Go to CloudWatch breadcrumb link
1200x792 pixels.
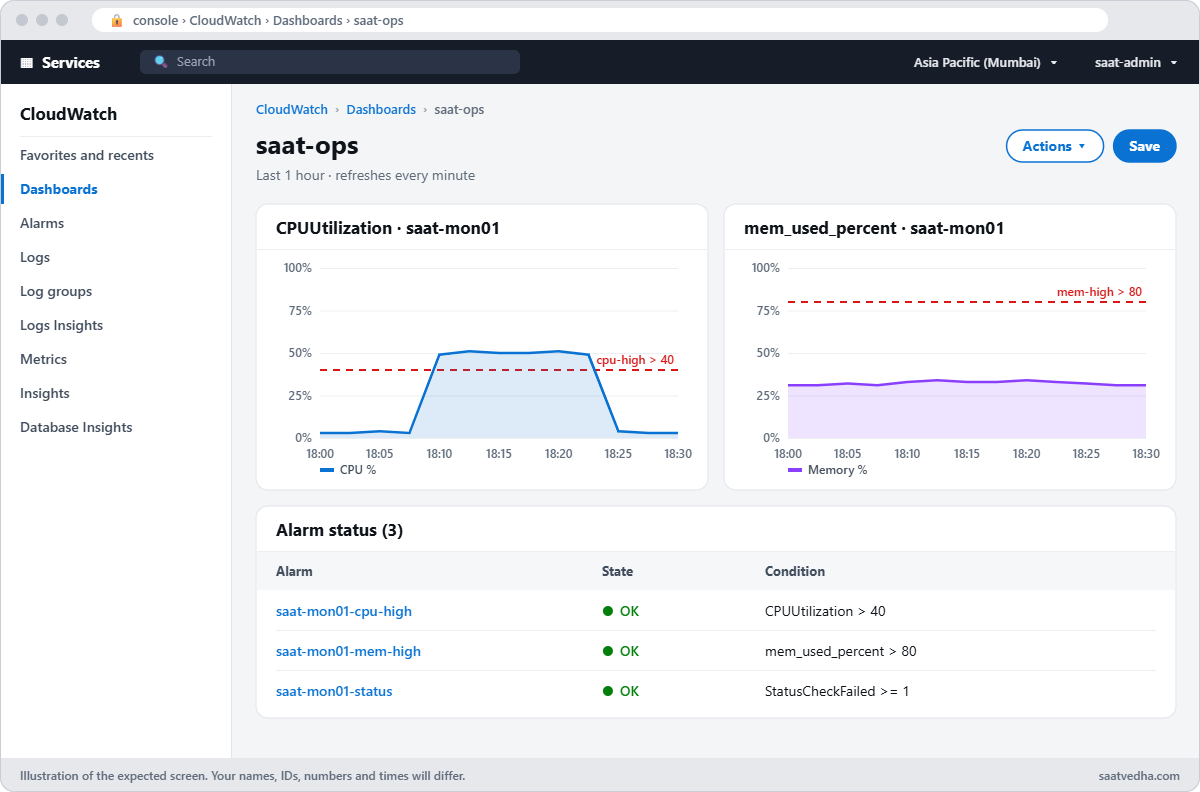(x=292, y=109)
